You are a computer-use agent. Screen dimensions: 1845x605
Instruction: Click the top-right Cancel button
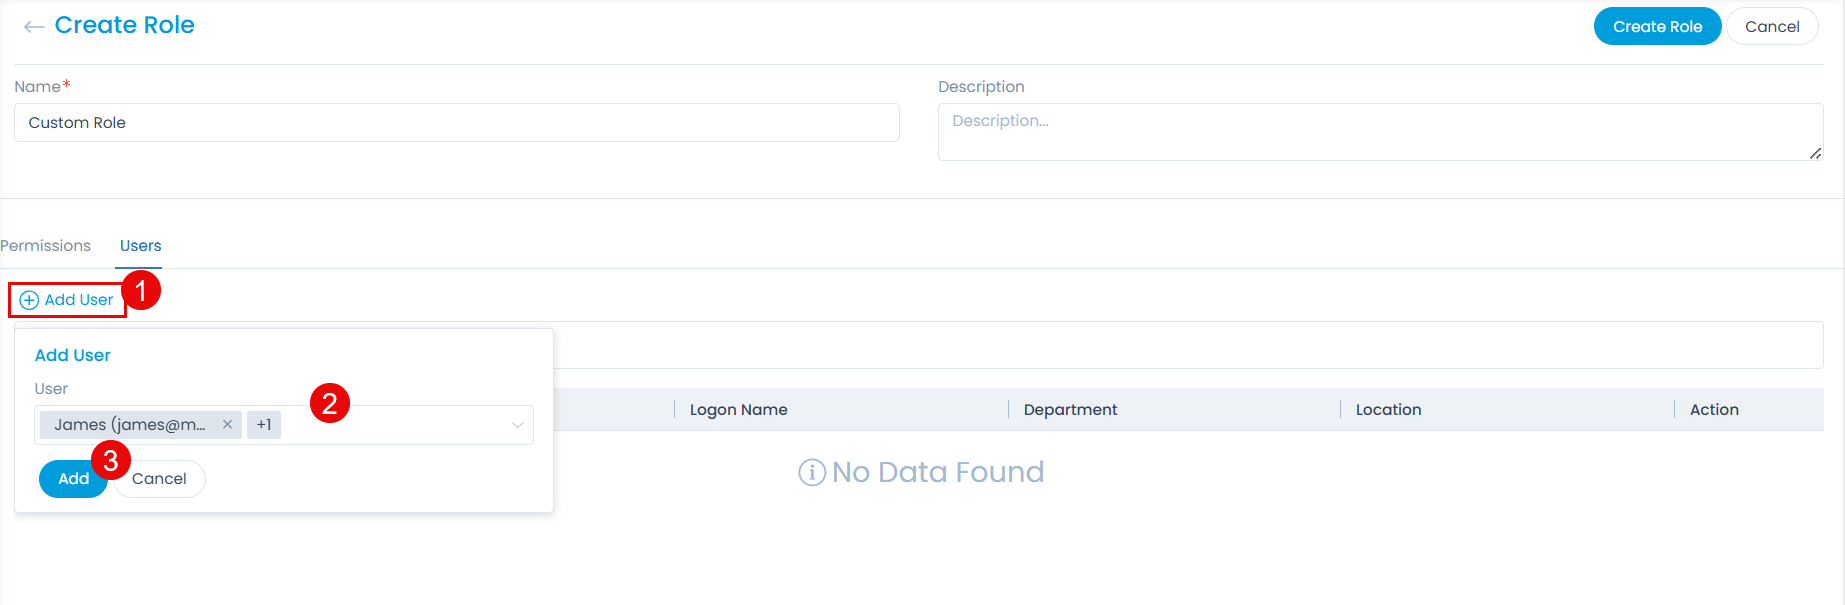coord(1771,27)
